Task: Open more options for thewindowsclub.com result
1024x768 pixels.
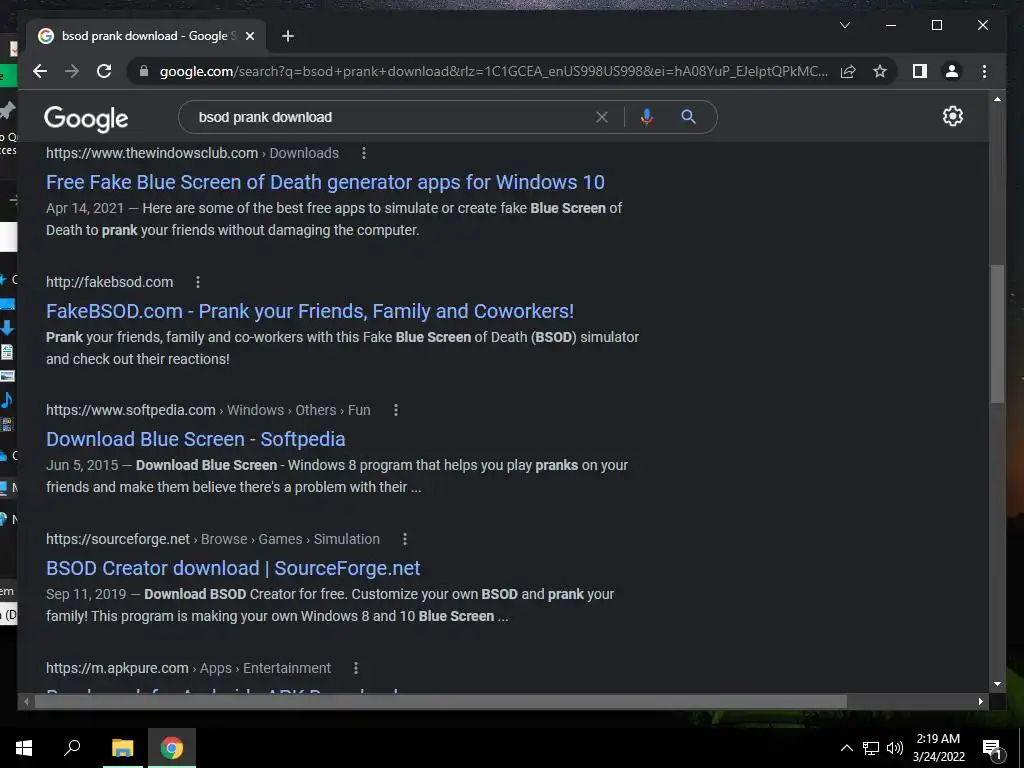Action: (x=364, y=153)
